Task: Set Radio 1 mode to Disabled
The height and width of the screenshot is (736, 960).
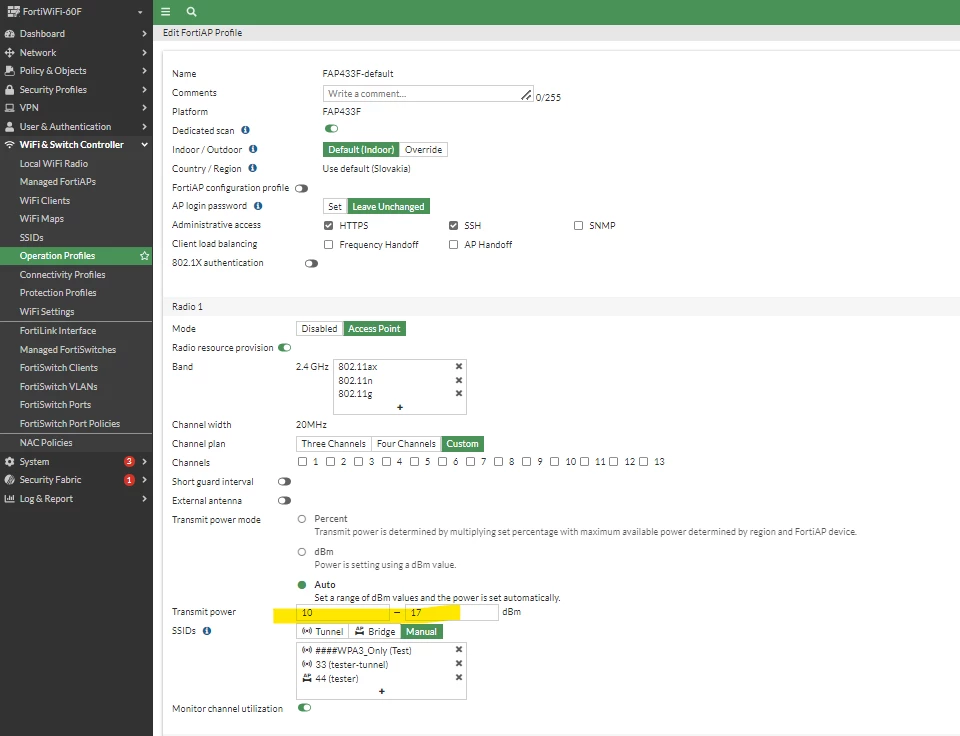Action: tap(319, 329)
